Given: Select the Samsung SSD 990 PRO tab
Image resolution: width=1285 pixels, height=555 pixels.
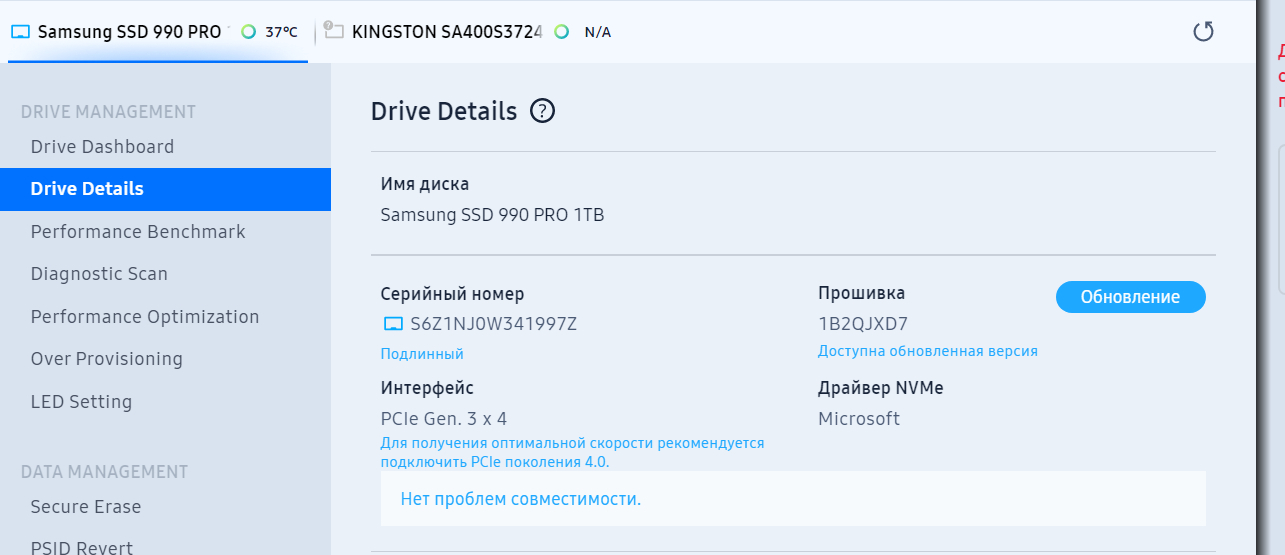Looking at the screenshot, I should pos(129,32).
